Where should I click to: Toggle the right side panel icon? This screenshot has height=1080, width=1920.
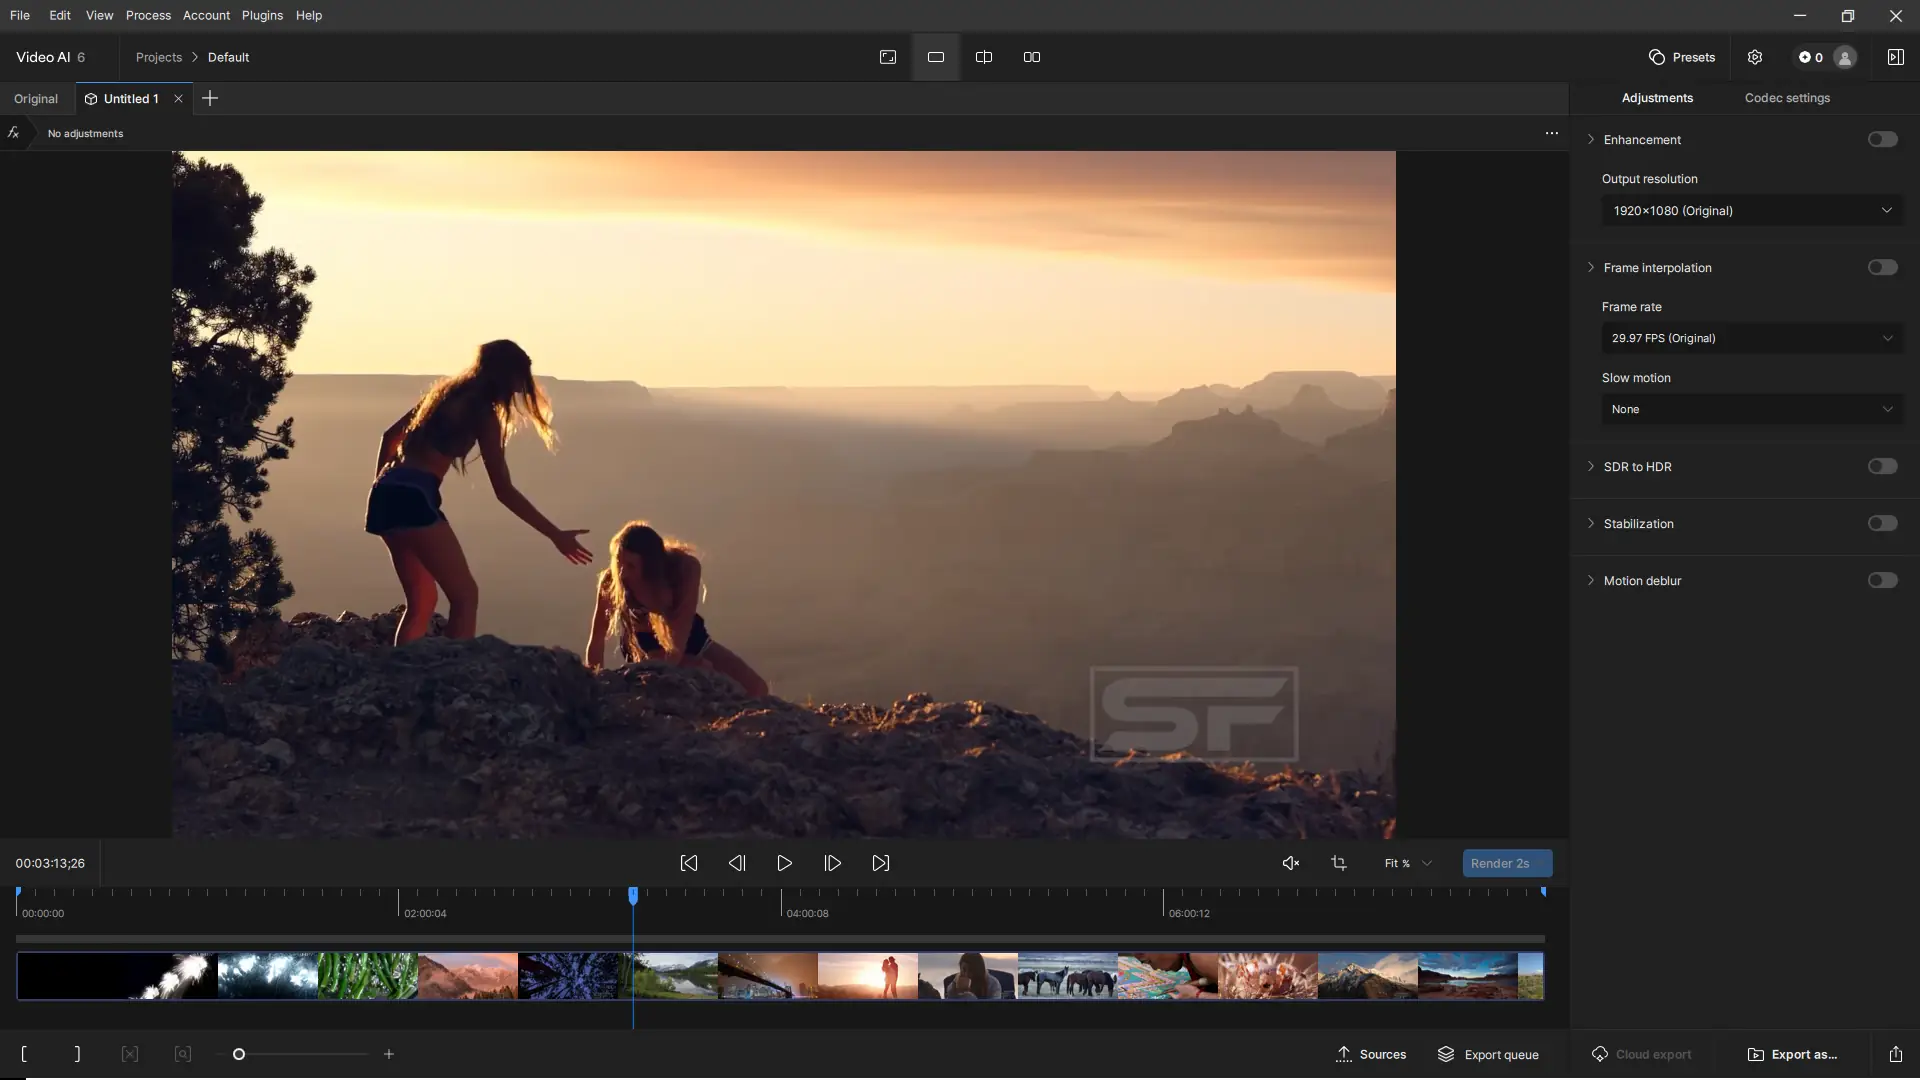[1895, 57]
